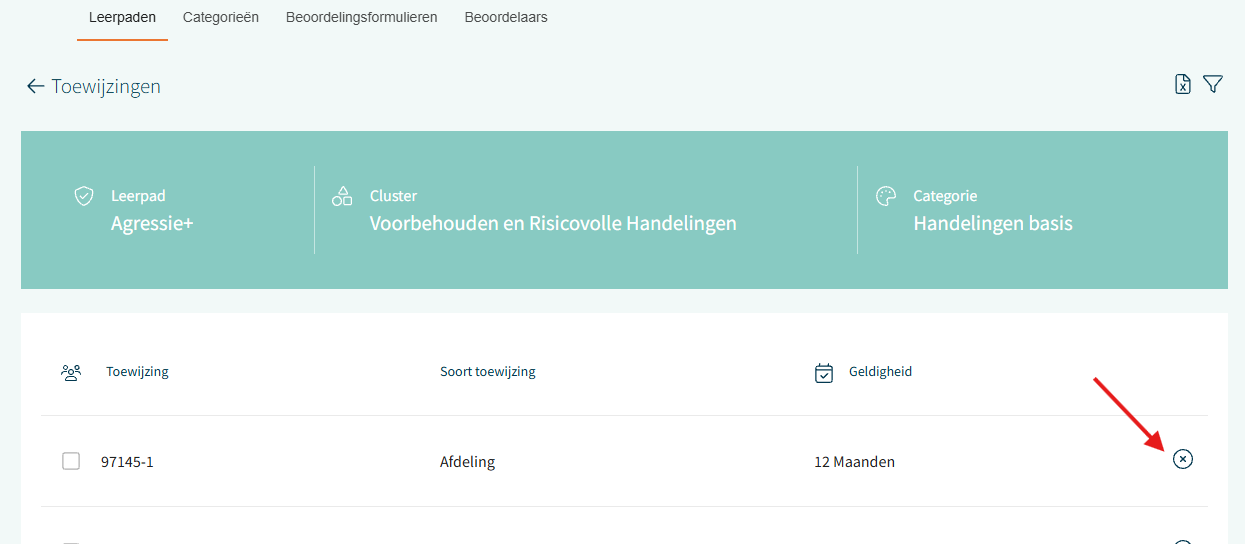
Task: Switch to the Leerpaden tab
Action: [x=122, y=17]
